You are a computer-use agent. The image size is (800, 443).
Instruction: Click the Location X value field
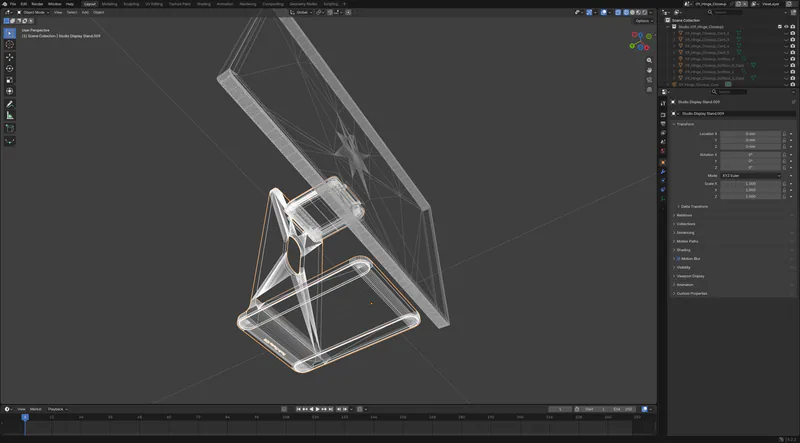[x=751, y=134]
